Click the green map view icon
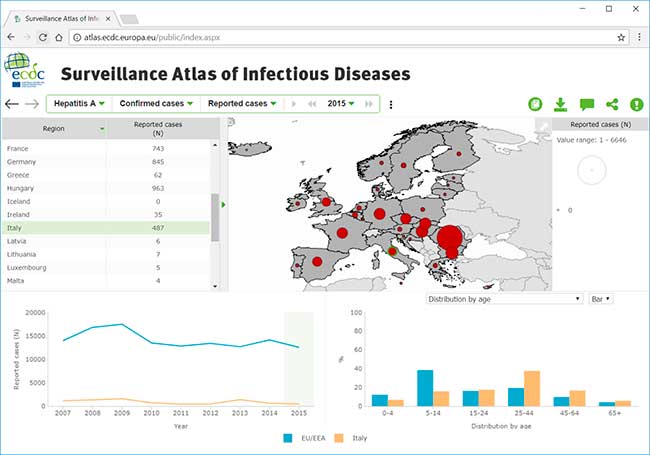Viewport: 650px width, 455px height. point(535,104)
